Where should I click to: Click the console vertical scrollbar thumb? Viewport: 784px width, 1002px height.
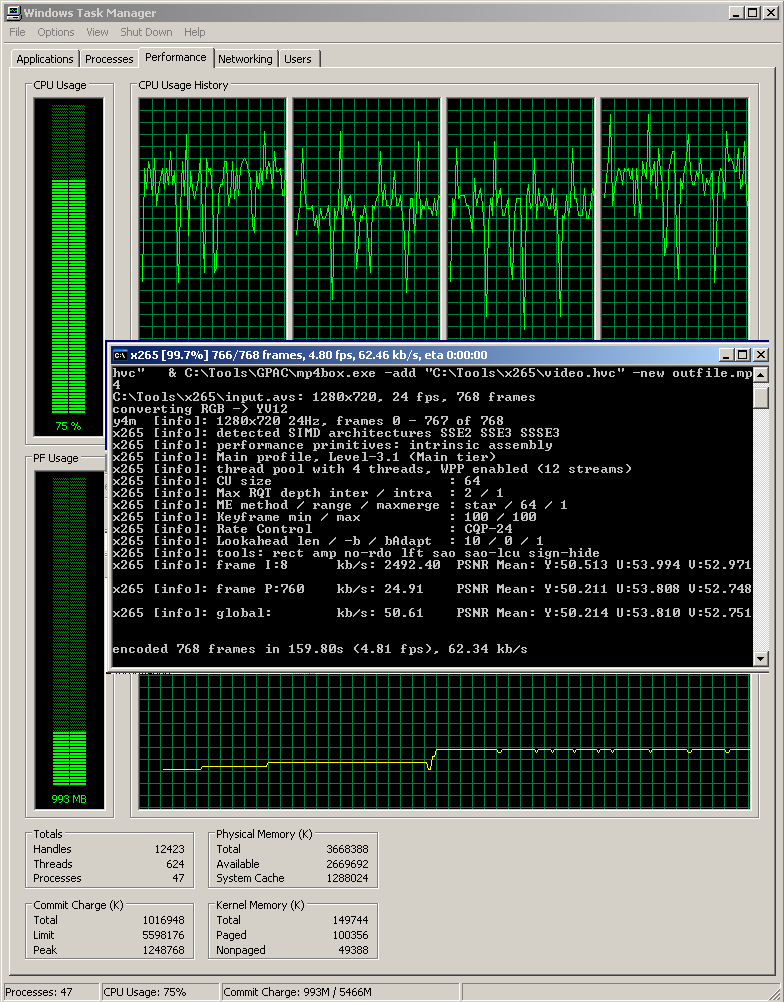760,396
